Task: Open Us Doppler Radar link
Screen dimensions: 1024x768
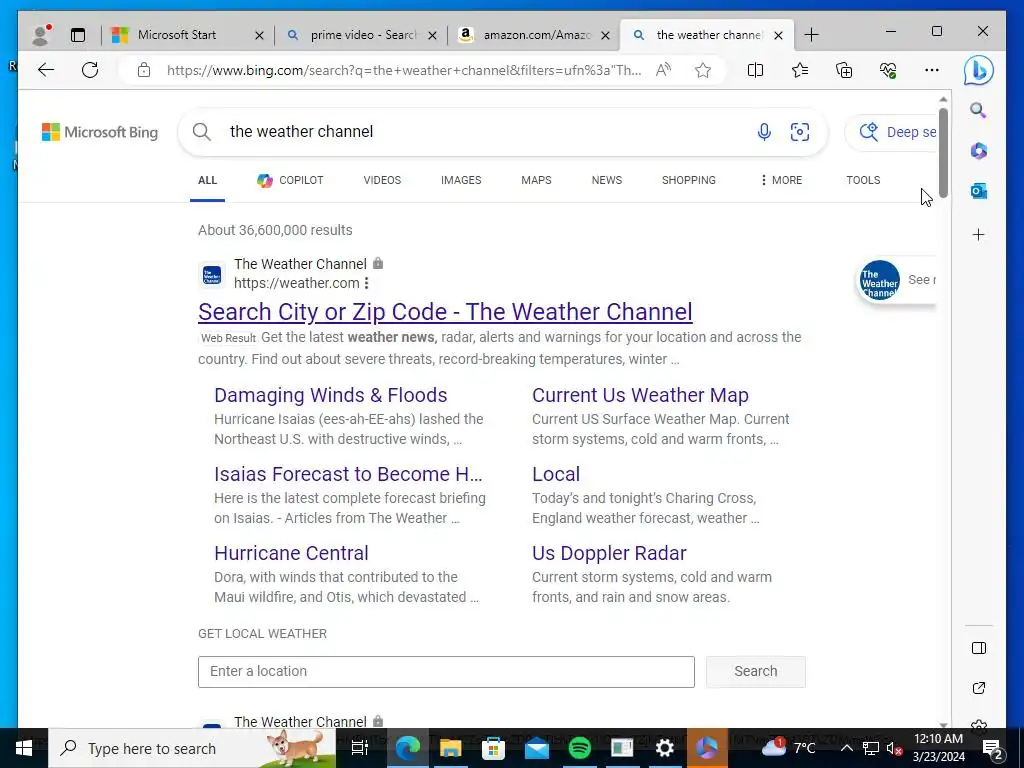Action: (x=609, y=553)
